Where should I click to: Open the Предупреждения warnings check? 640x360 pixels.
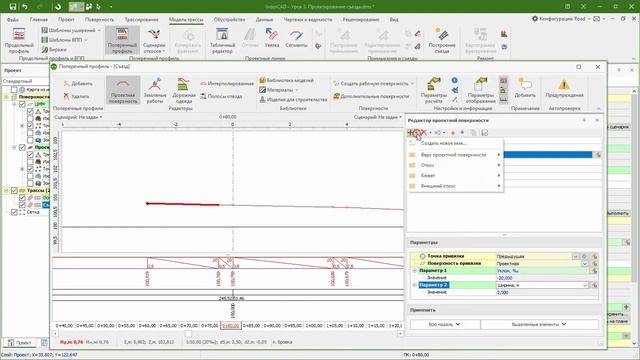(x=564, y=87)
